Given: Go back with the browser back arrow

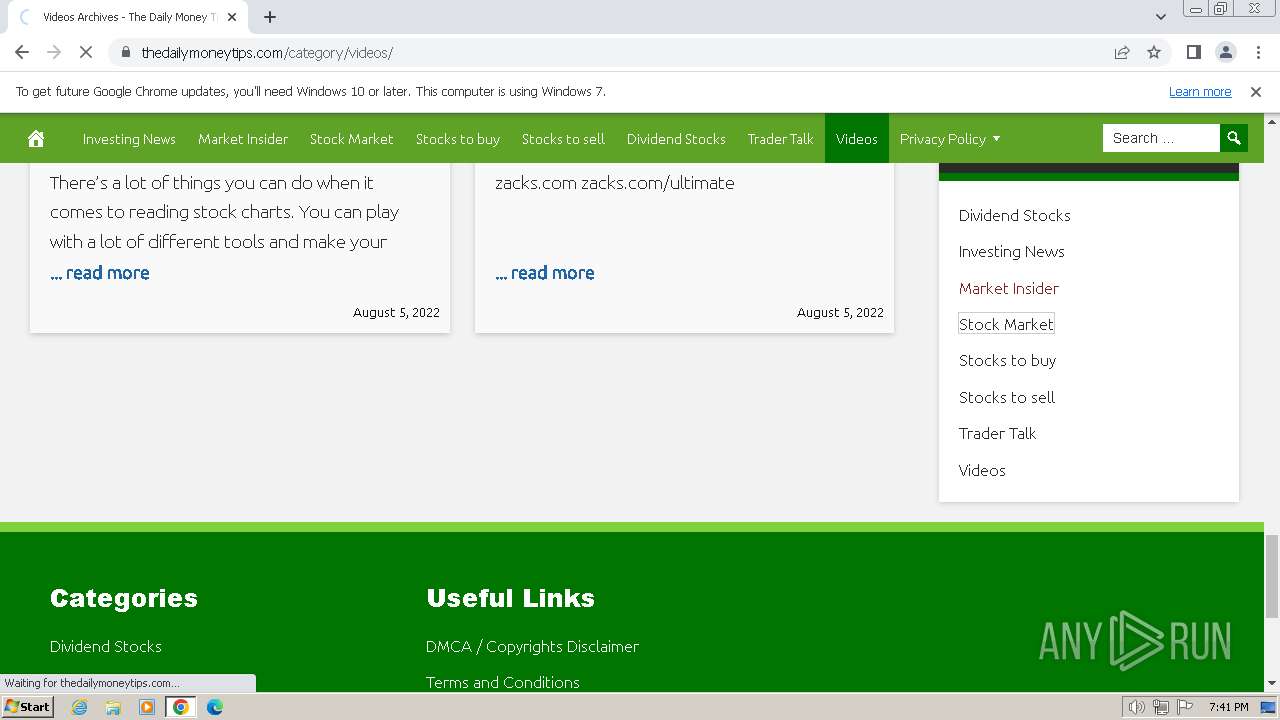Looking at the screenshot, I should pos(22,52).
